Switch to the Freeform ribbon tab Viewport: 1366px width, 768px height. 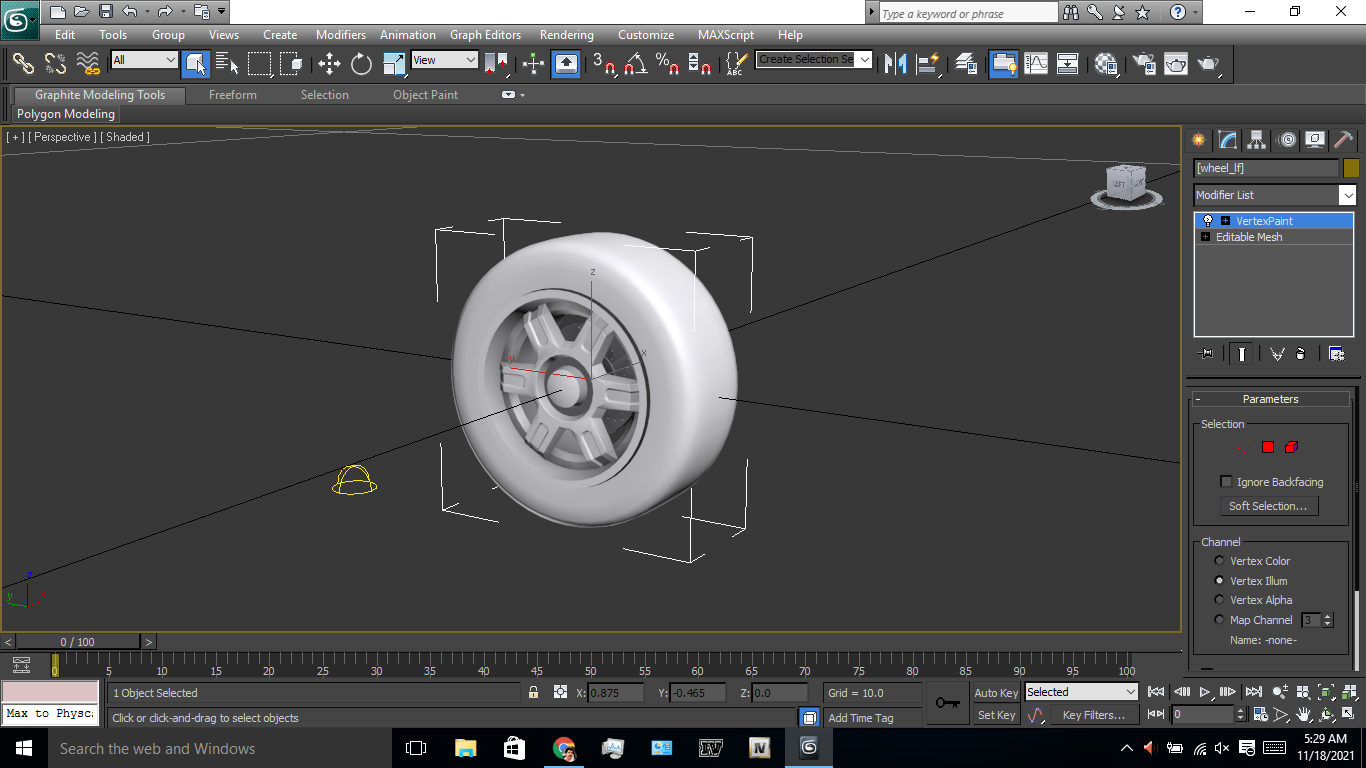click(x=232, y=95)
